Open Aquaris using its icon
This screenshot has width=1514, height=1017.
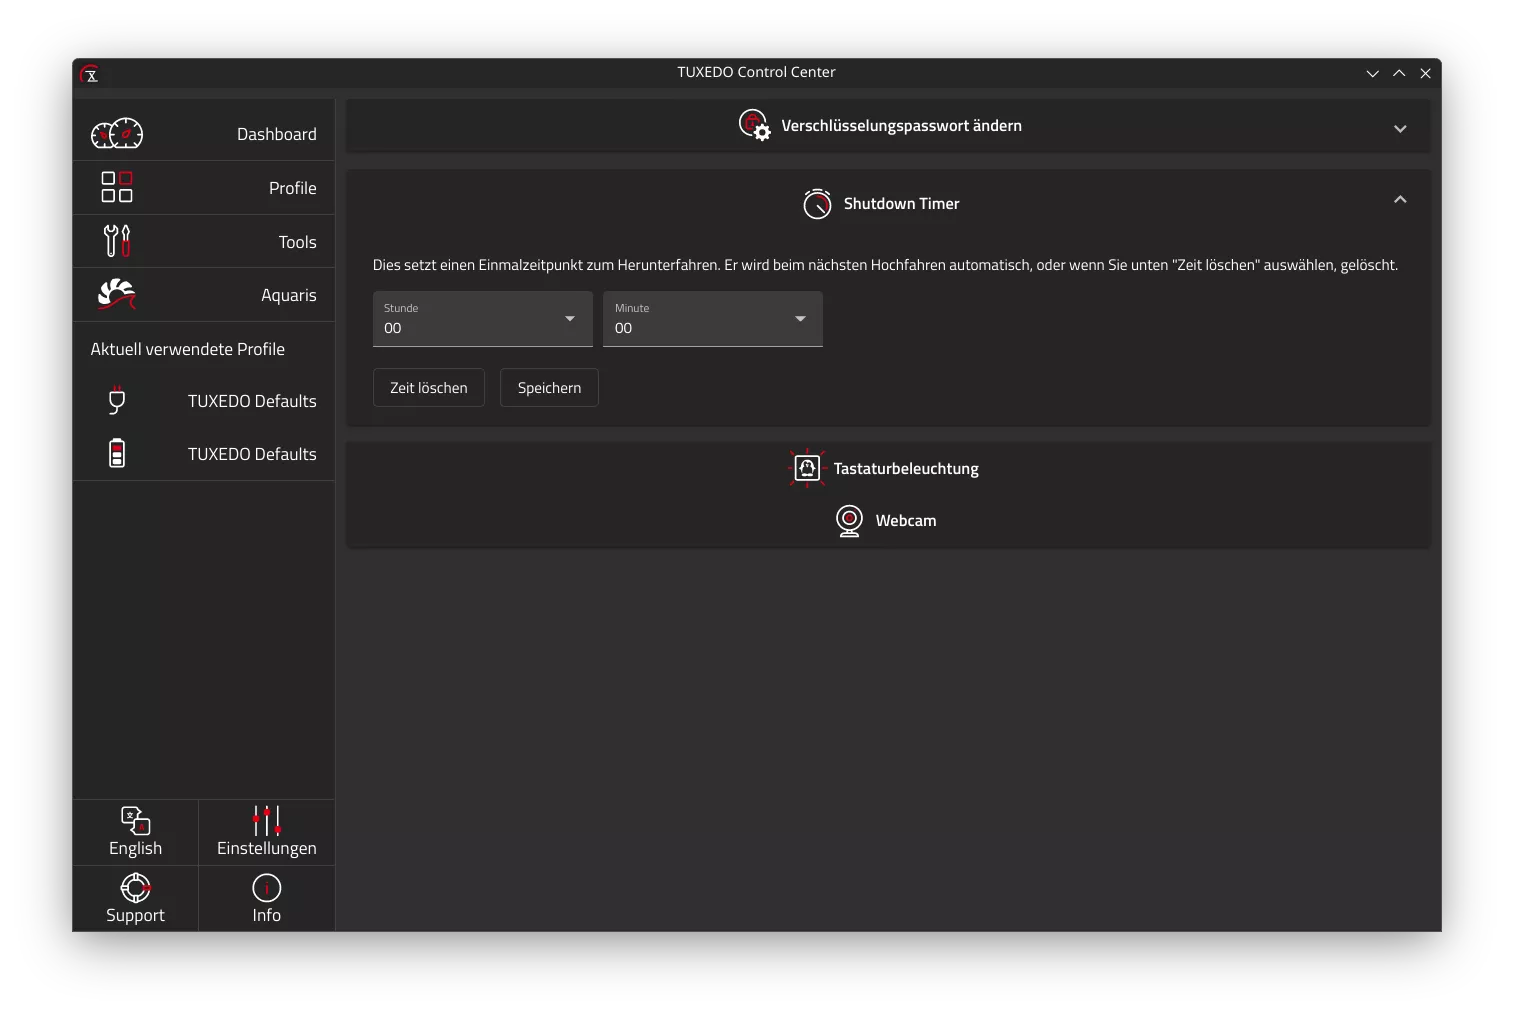(115, 294)
